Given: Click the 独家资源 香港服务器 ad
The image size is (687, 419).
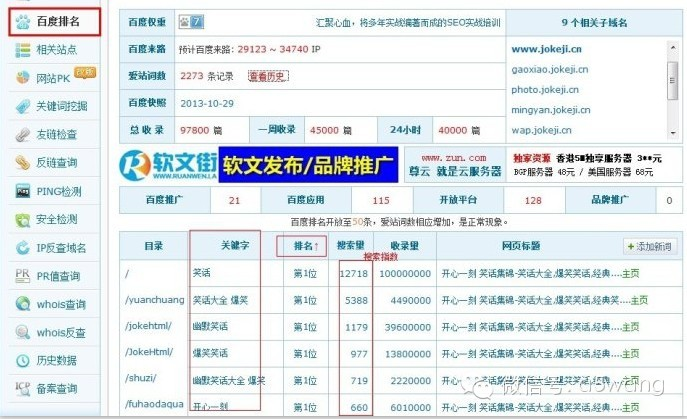Looking at the screenshot, I should [x=588, y=165].
